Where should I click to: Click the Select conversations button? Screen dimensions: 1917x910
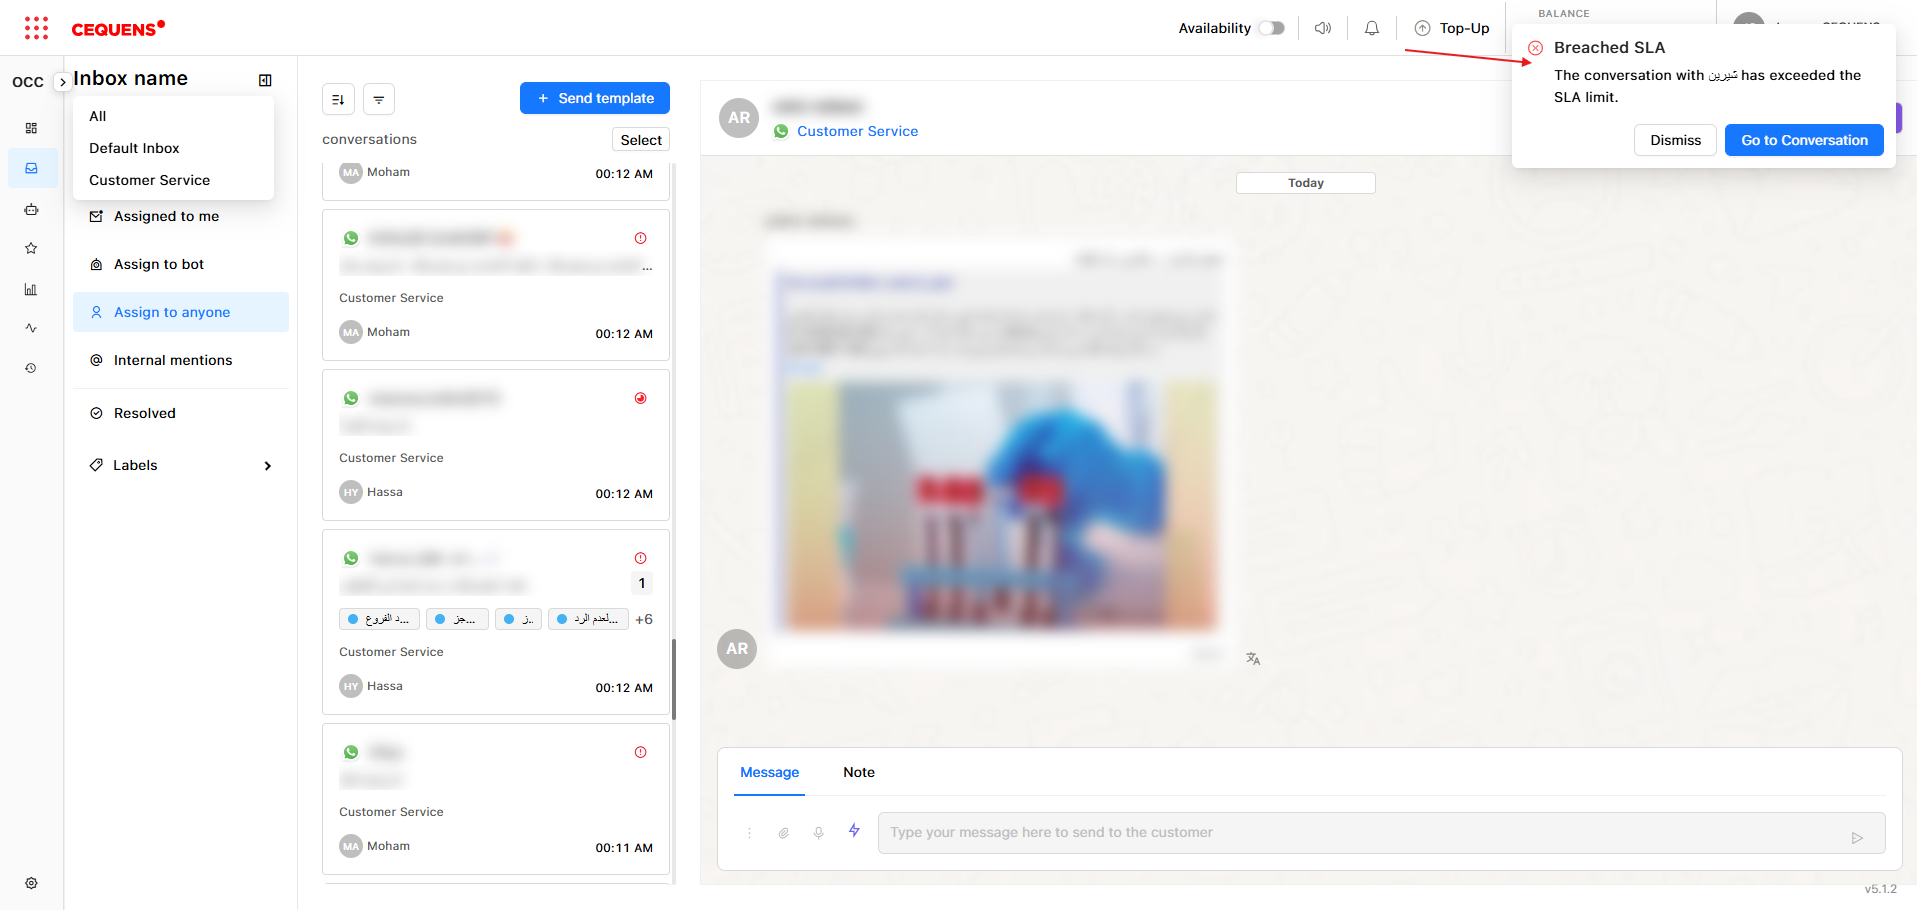click(x=641, y=140)
